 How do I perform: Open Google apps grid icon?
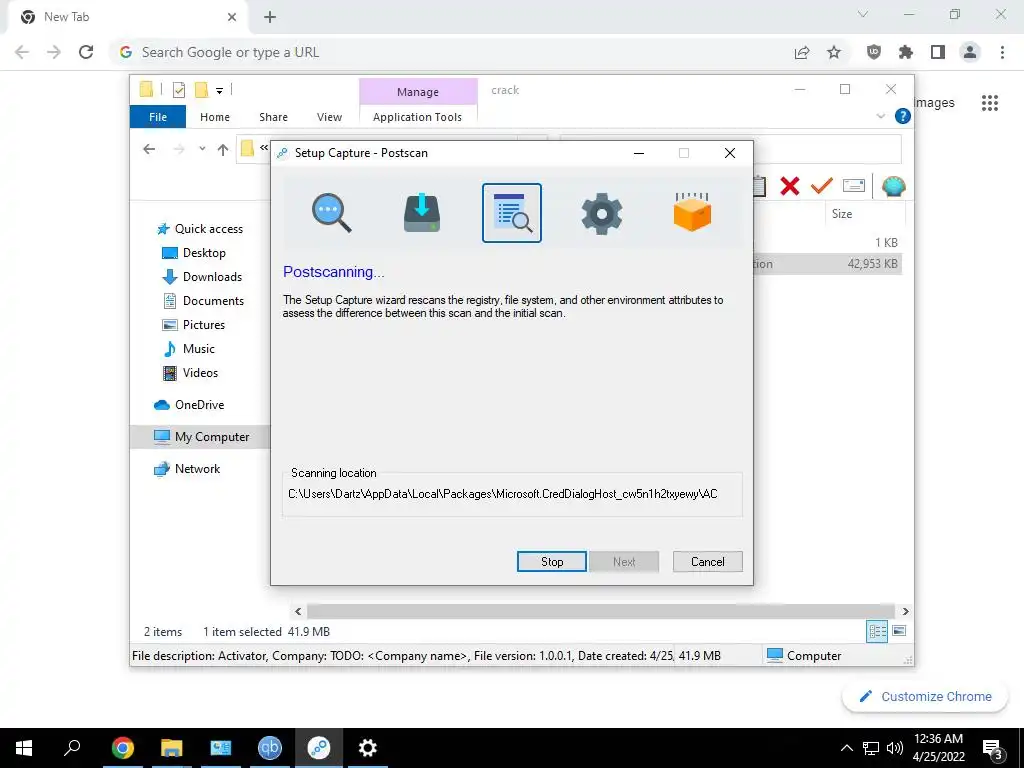(990, 103)
